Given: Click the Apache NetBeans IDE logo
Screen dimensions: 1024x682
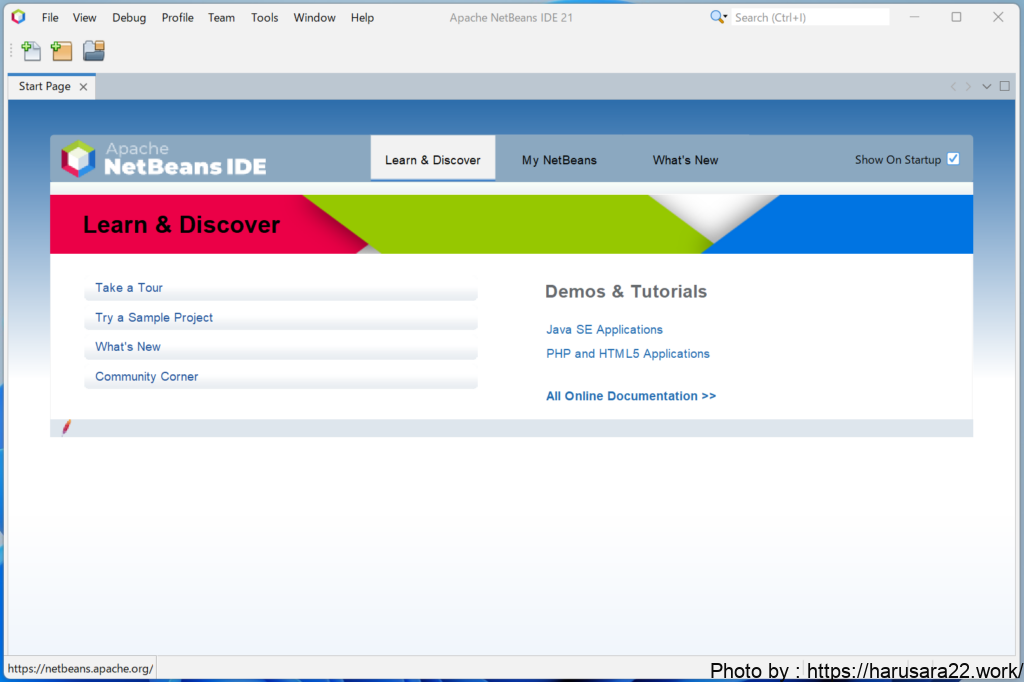Looking at the screenshot, I should tap(164, 159).
